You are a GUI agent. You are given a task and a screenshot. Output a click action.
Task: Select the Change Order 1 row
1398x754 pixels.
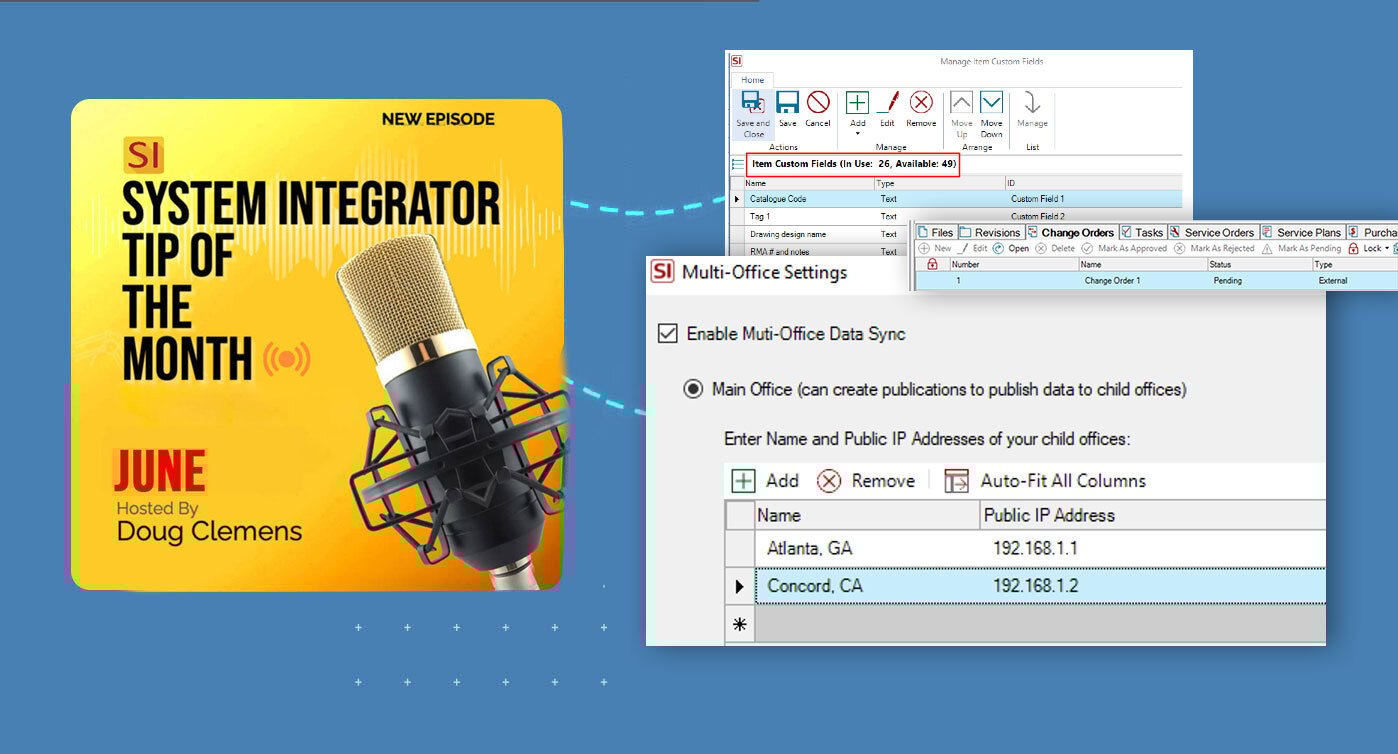point(1157,281)
